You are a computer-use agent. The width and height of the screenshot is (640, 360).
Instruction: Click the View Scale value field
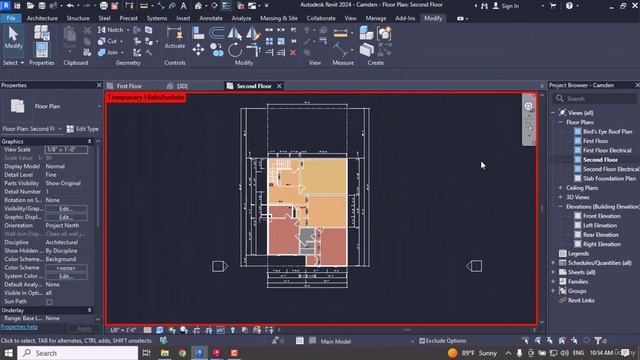(66, 150)
